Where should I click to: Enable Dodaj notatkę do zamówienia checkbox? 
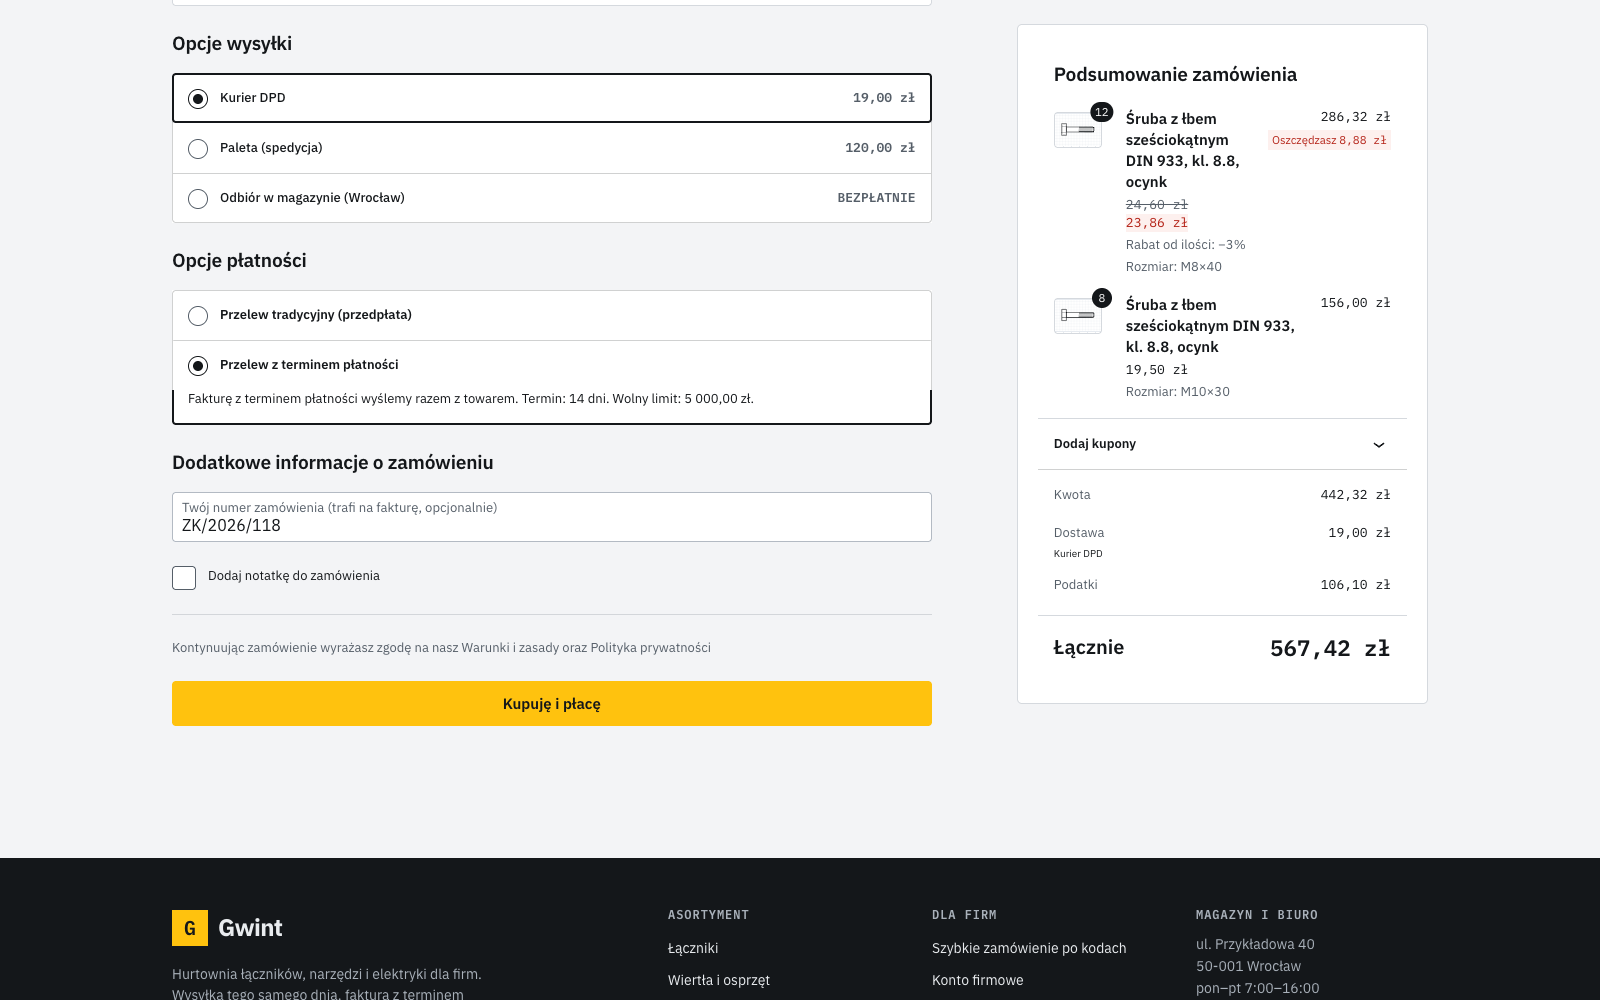coord(184,577)
